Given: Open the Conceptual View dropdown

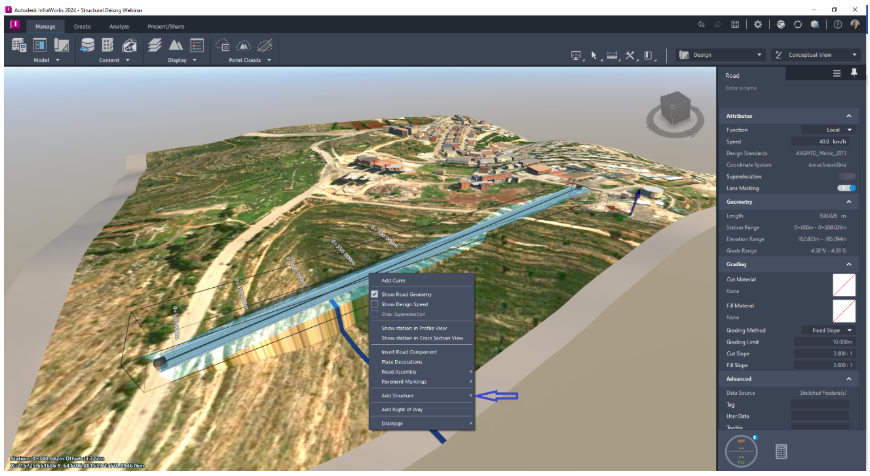Looking at the screenshot, I should coord(816,55).
